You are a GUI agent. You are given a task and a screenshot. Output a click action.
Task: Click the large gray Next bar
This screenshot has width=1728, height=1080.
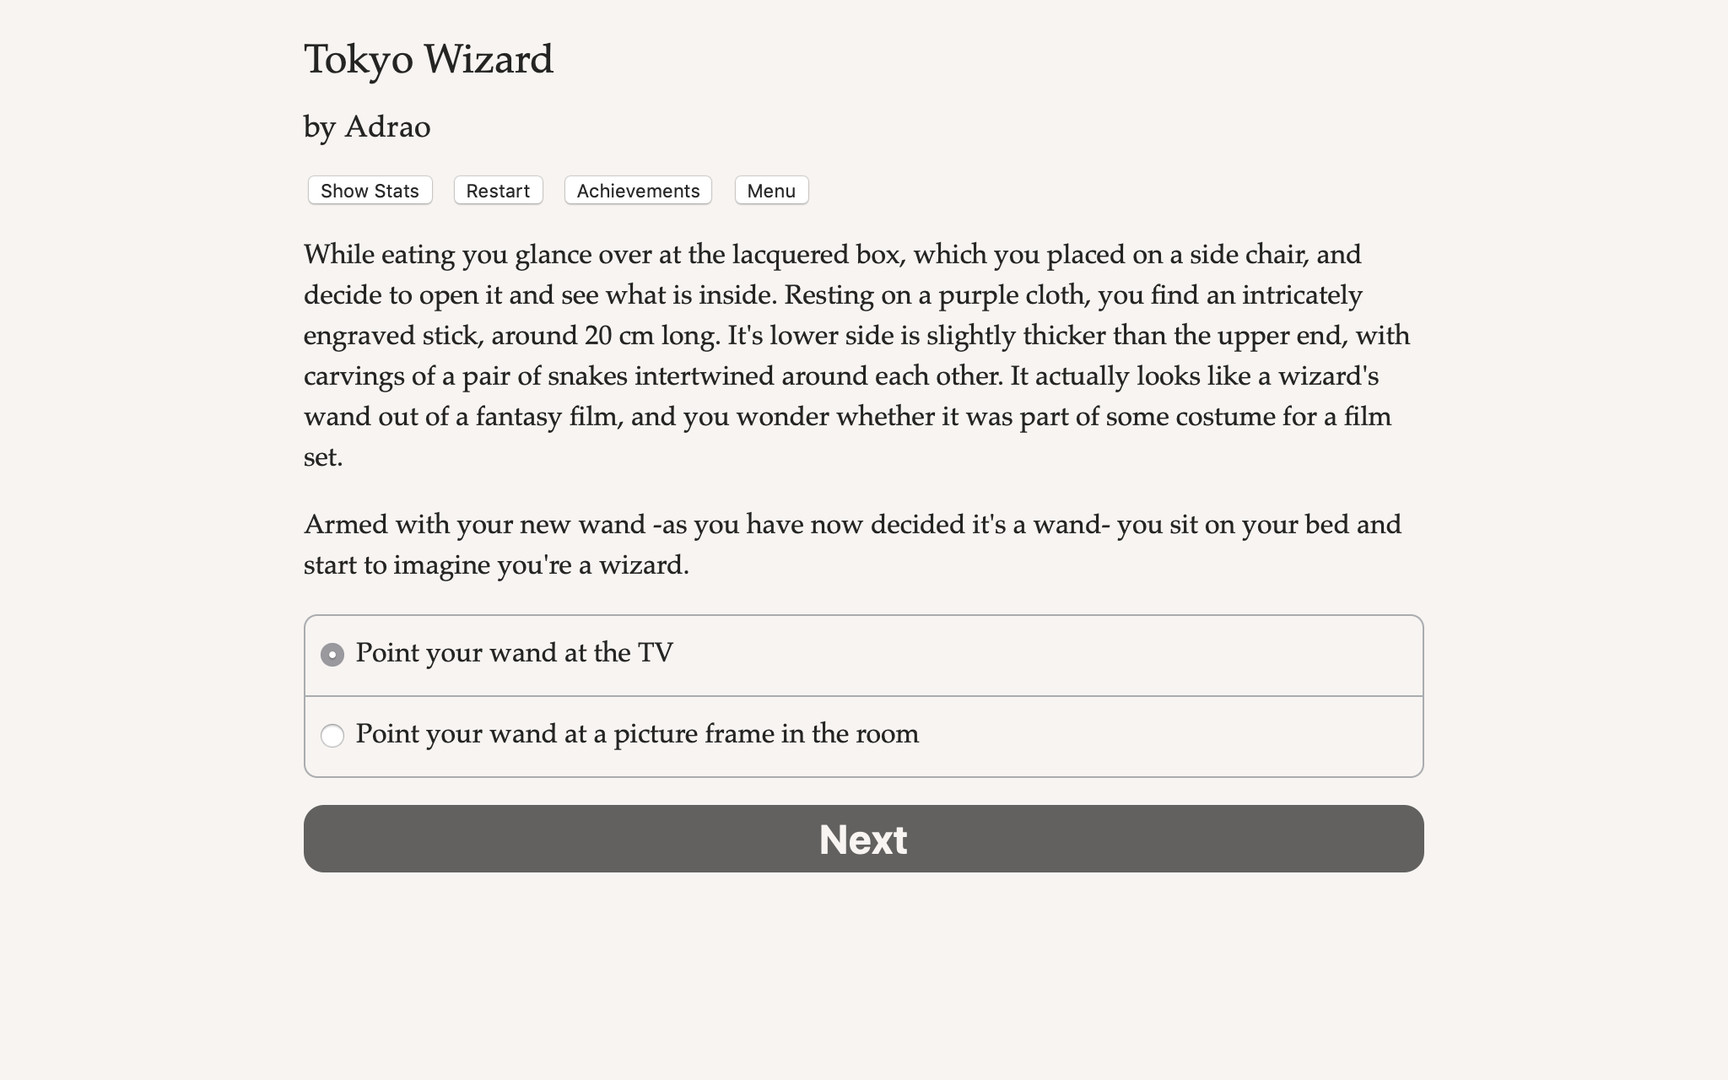point(862,839)
